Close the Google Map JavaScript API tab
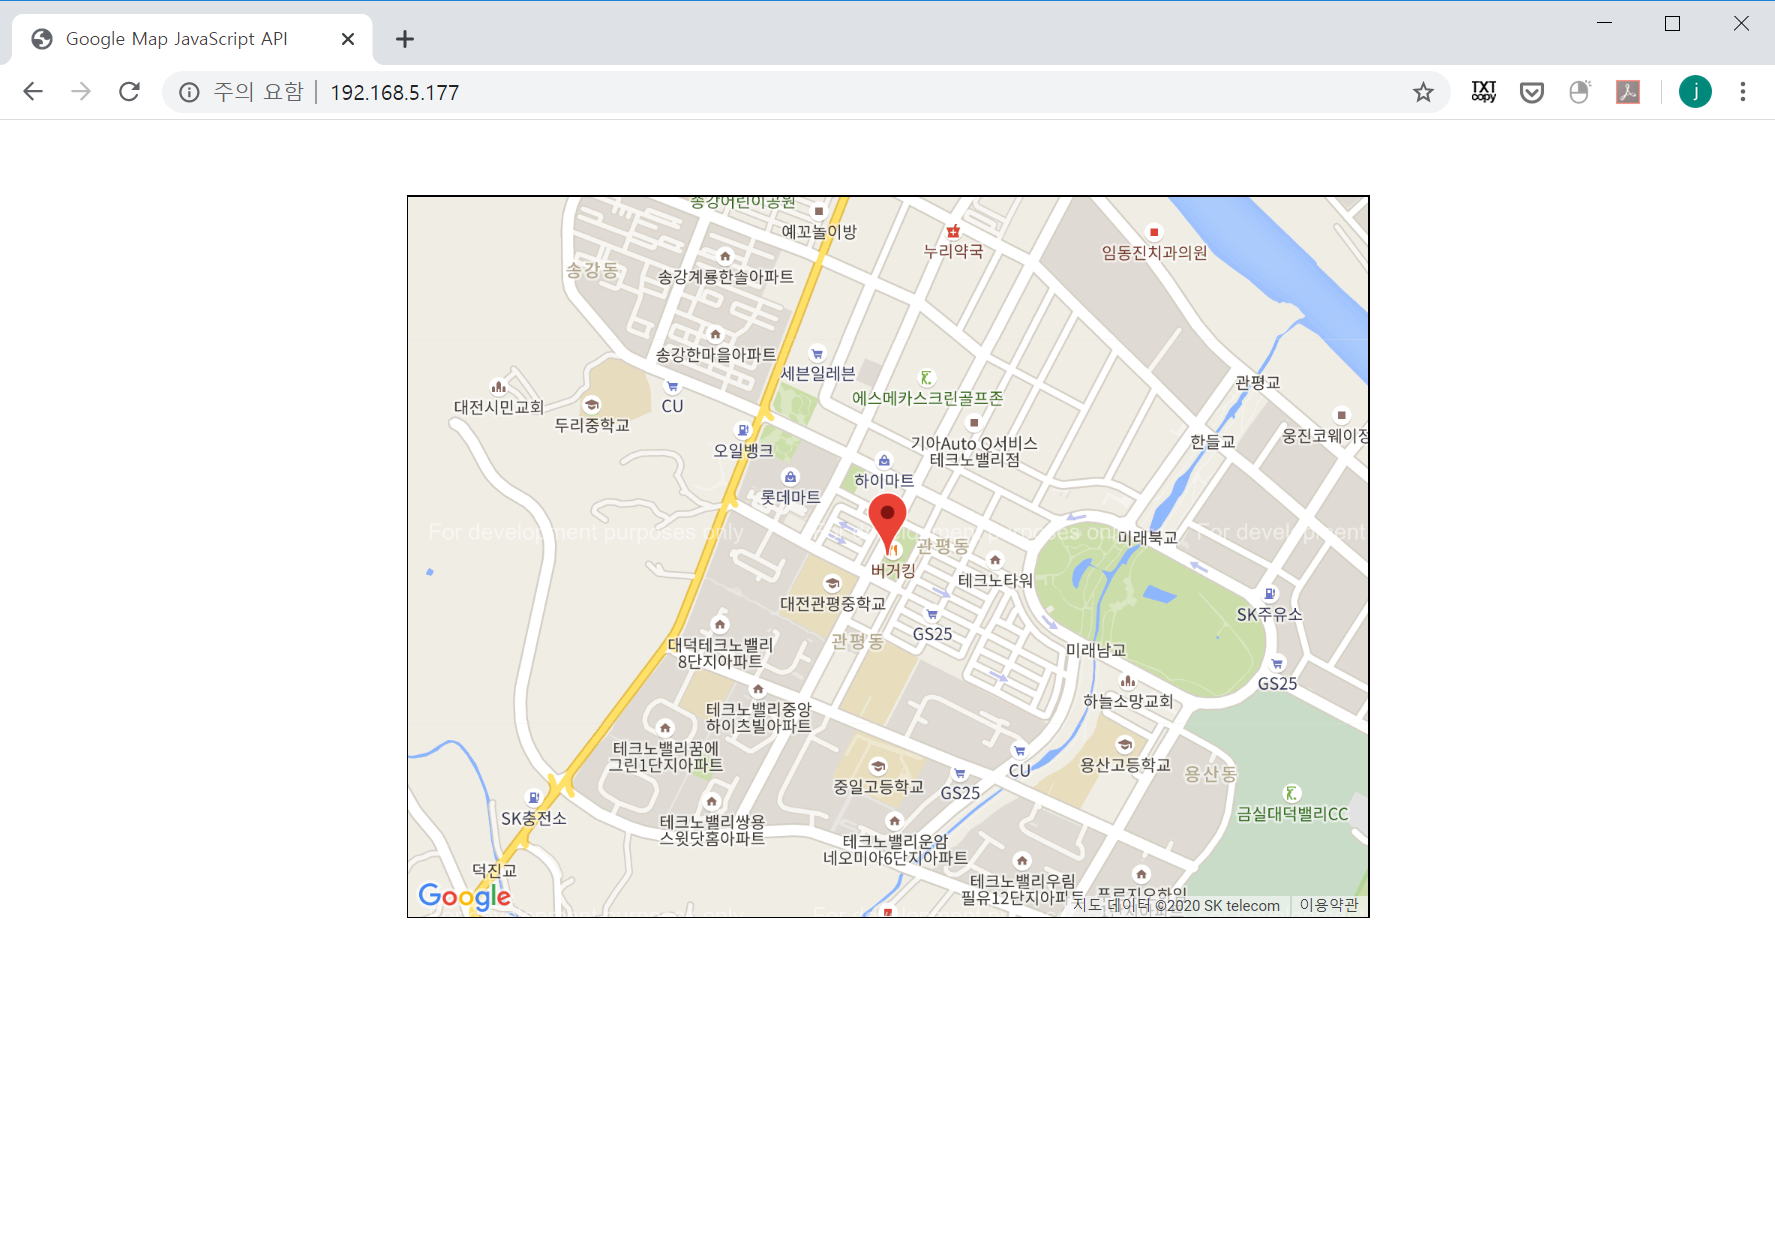The width and height of the screenshot is (1775, 1259). 348,39
